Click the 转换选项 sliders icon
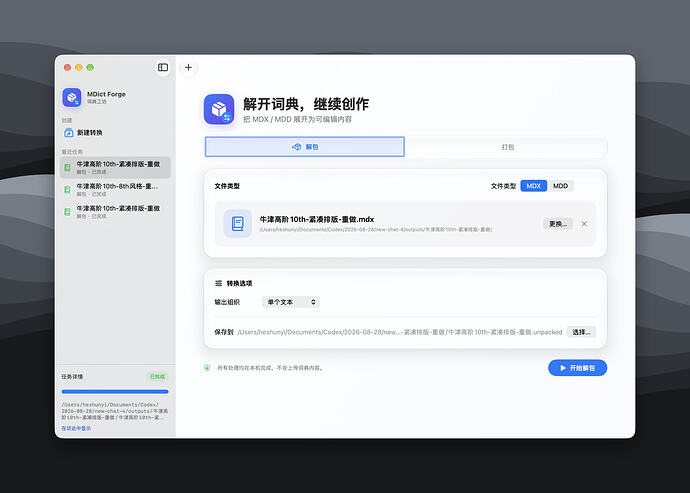This screenshot has height=493, width=690. click(218, 283)
